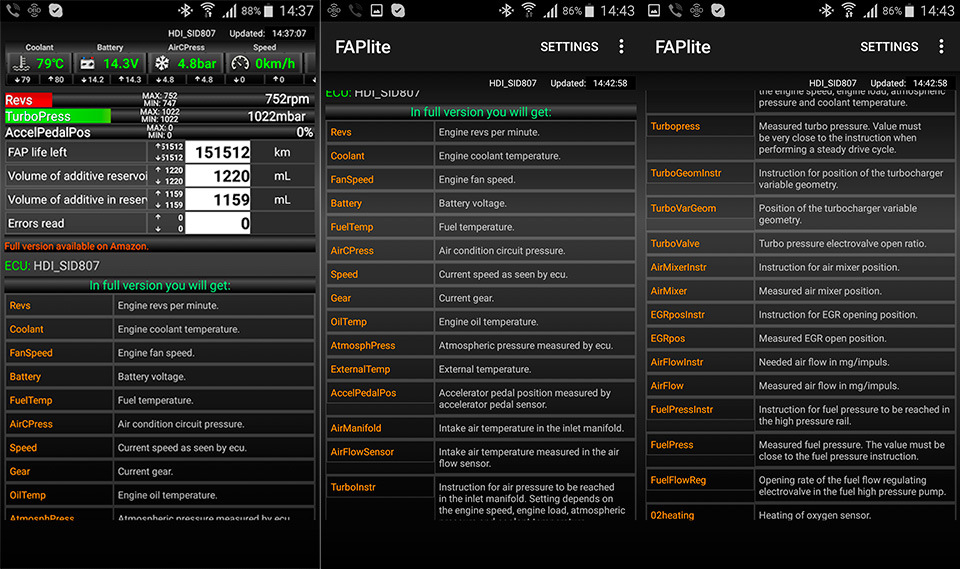Tap the 'FAP life left' label
Viewport: 960px width, 569px height.
coord(37,152)
